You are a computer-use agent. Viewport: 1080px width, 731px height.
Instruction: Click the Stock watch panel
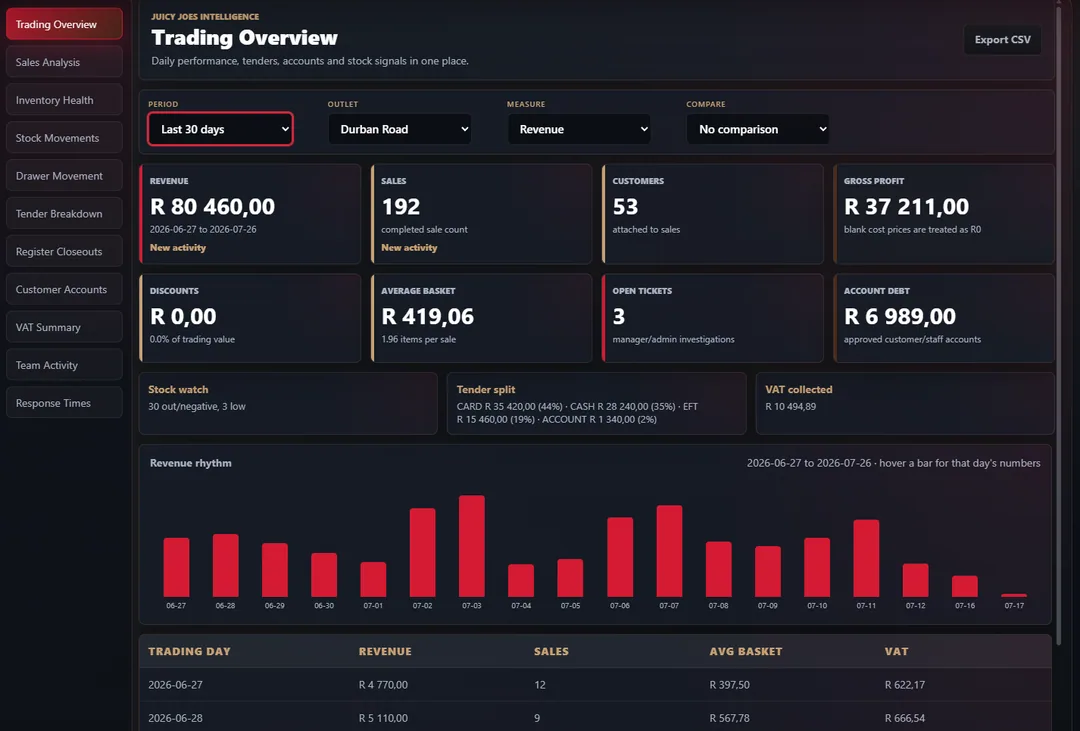click(288, 403)
